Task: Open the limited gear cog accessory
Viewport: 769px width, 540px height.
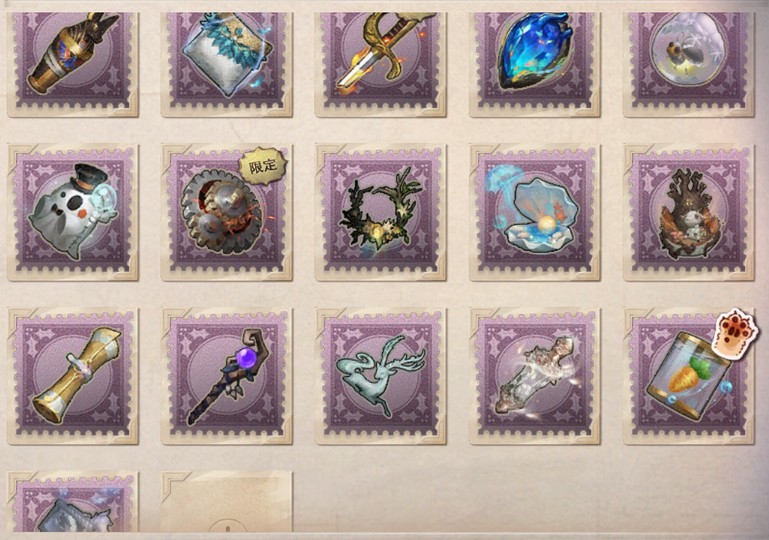Action: coord(227,212)
